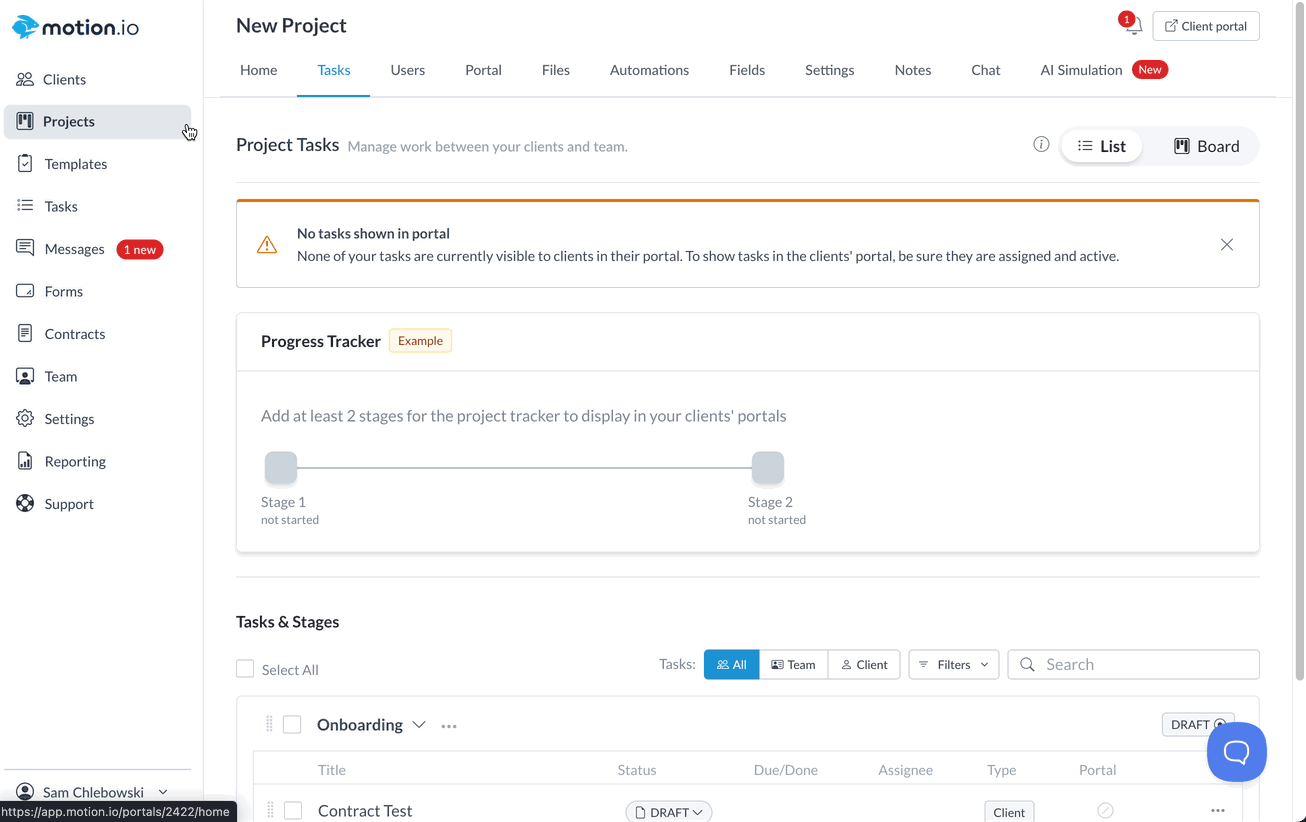The height and width of the screenshot is (822, 1306).
Task: Click the three-dot menu next to Onboarding
Action: [x=449, y=726]
